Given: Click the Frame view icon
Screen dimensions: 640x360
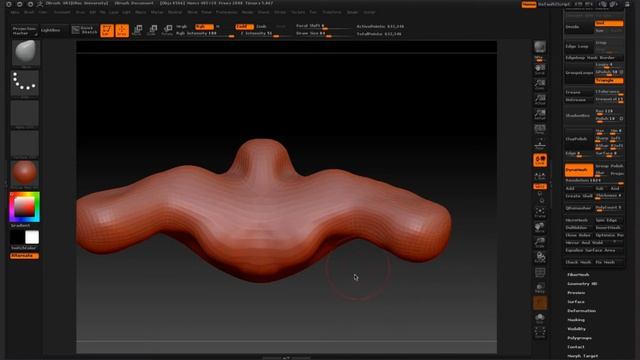Looking at the screenshot, I should pyautogui.click(x=540, y=212).
